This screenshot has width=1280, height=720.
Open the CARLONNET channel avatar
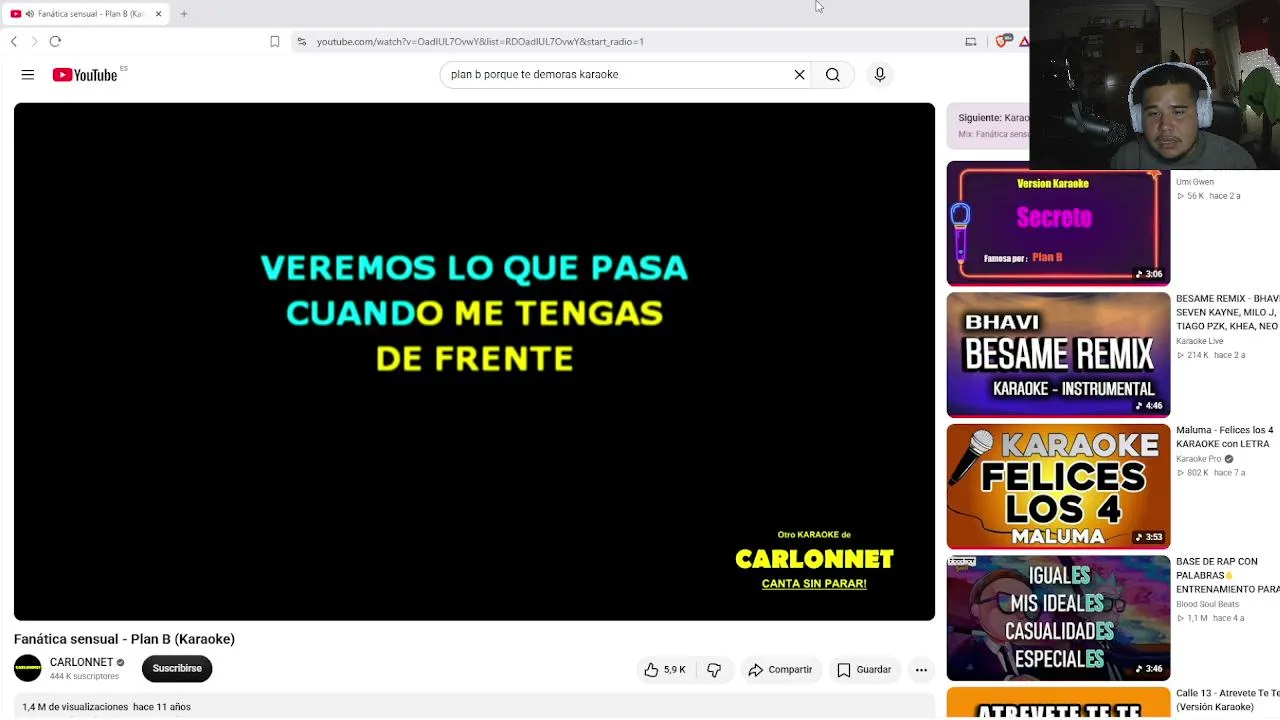pos(28,669)
